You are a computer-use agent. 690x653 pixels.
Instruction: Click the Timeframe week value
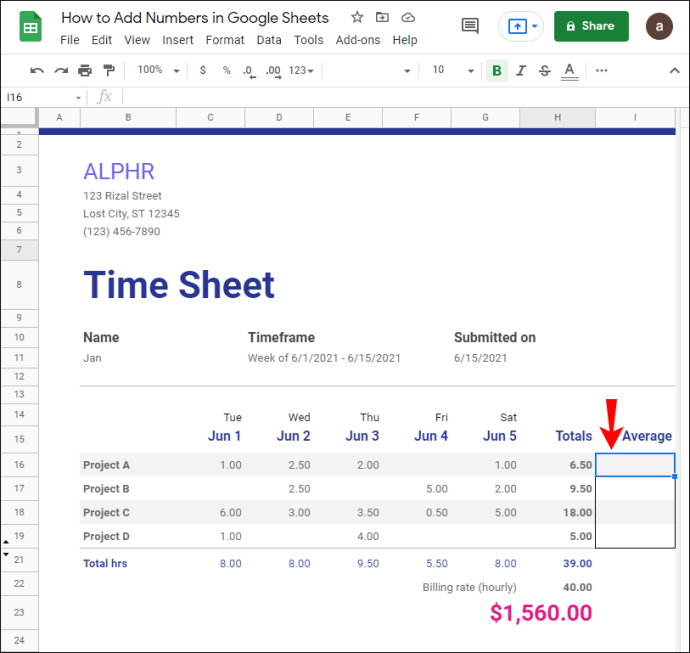pos(324,358)
